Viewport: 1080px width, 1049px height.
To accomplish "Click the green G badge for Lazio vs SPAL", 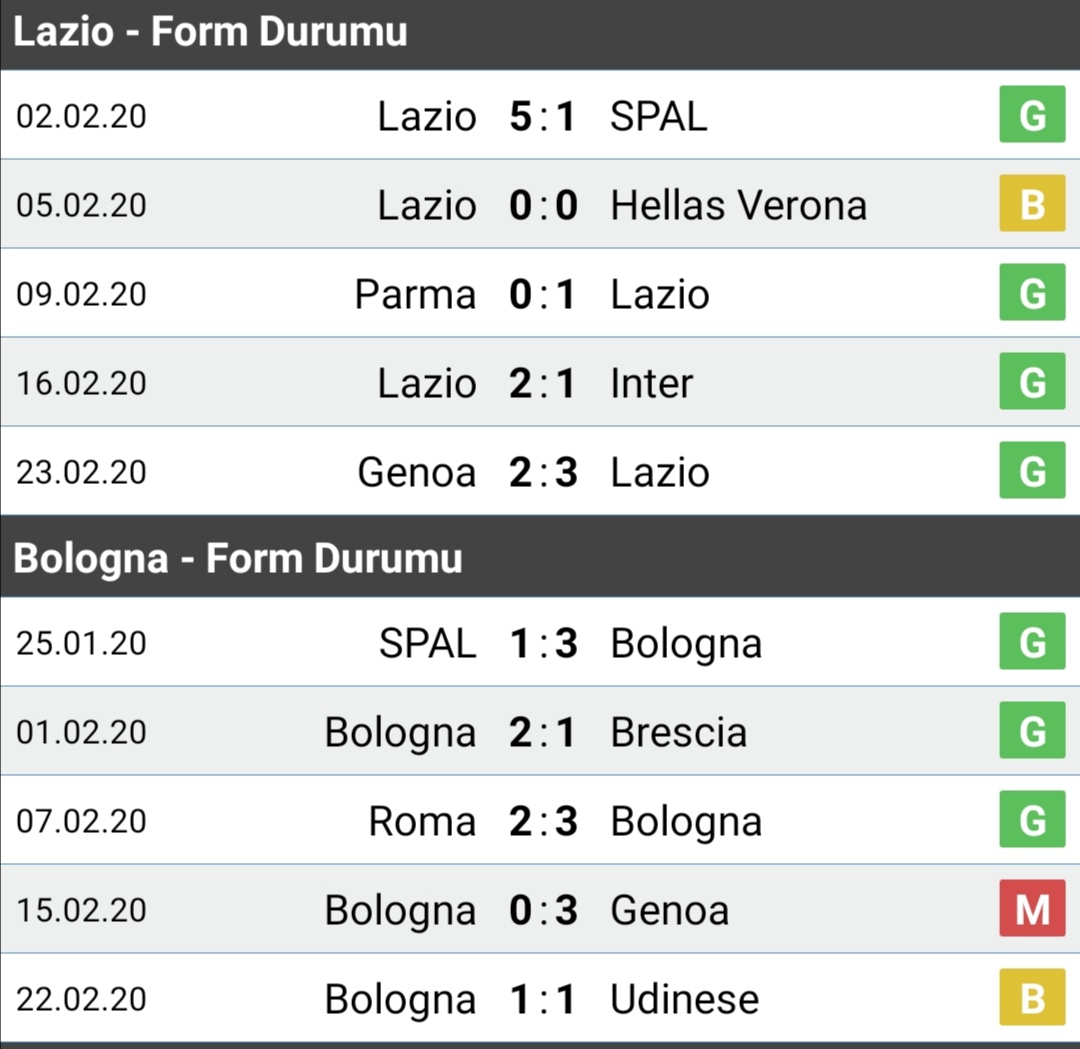I will point(1032,114).
